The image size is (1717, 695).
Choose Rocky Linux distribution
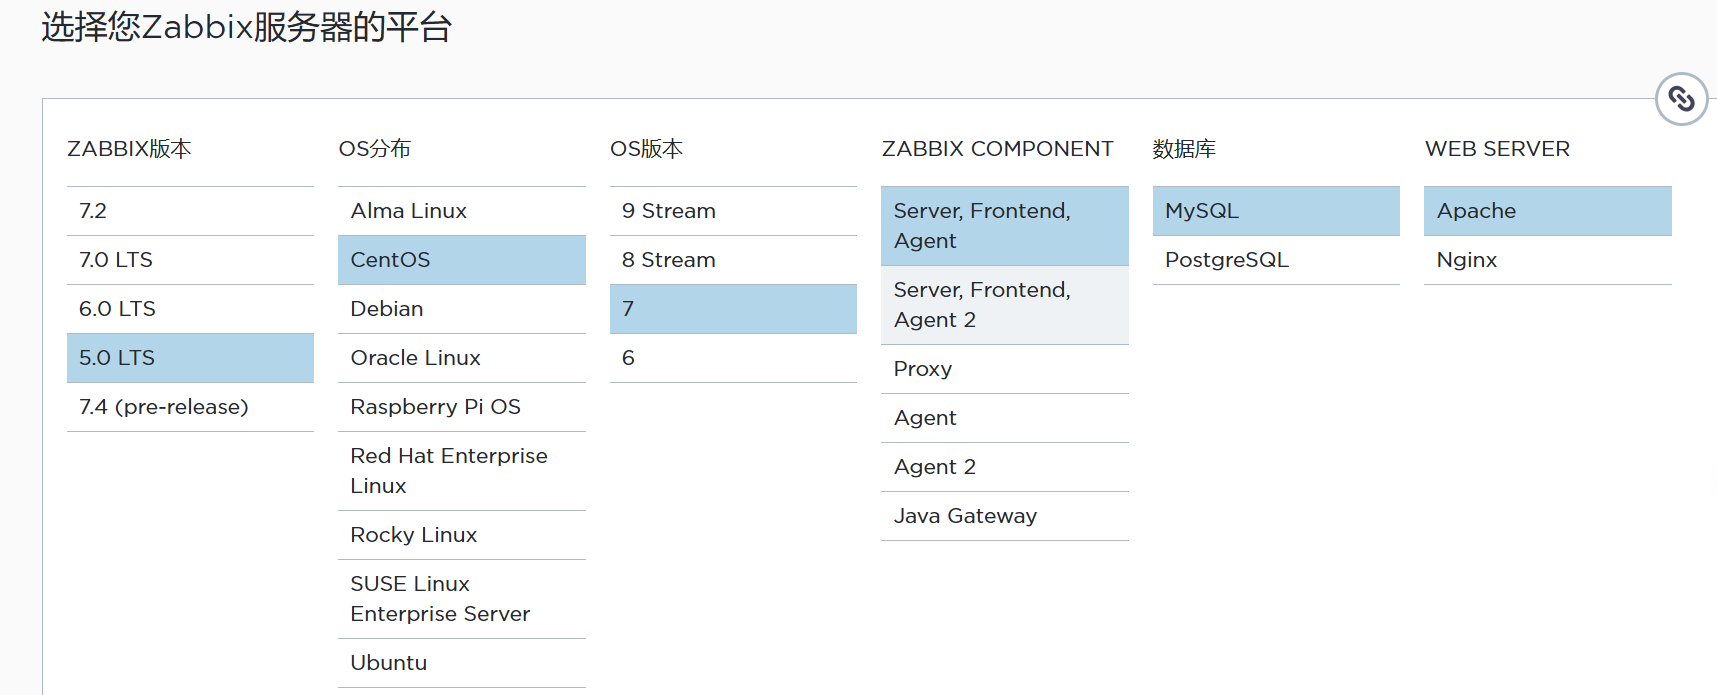coord(461,535)
